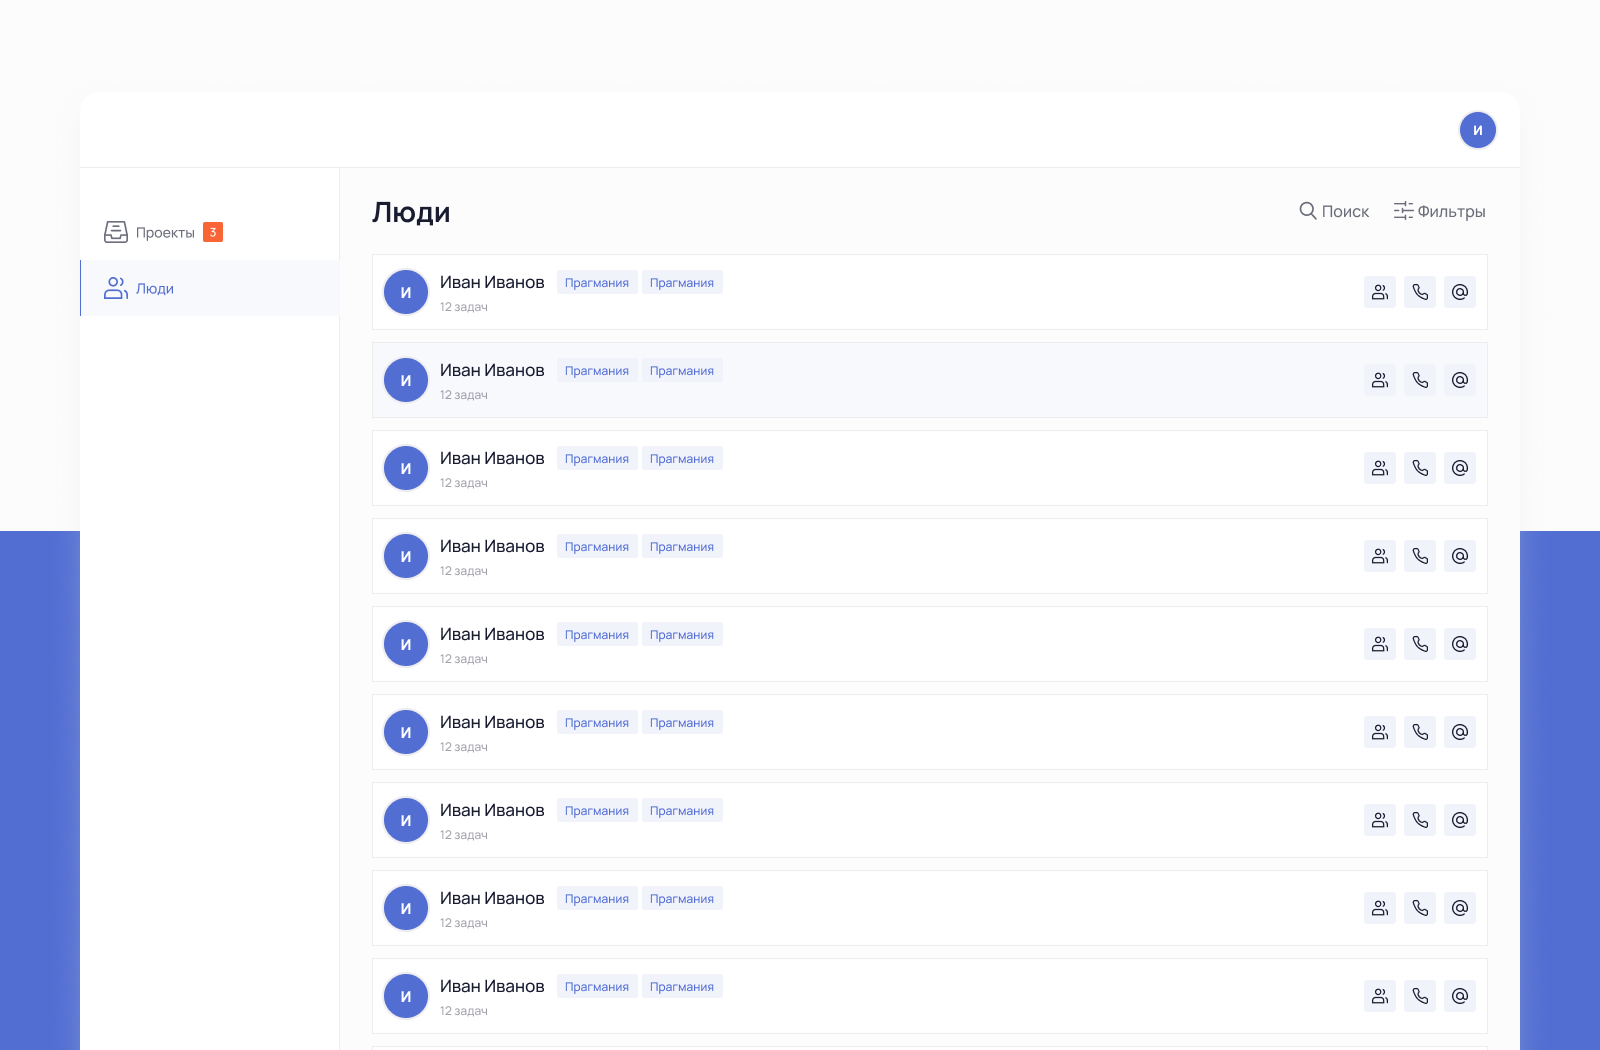Click the email @ icon in the fourth row
The height and width of the screenshot is (1050, 1600).
pos(1460,556)
